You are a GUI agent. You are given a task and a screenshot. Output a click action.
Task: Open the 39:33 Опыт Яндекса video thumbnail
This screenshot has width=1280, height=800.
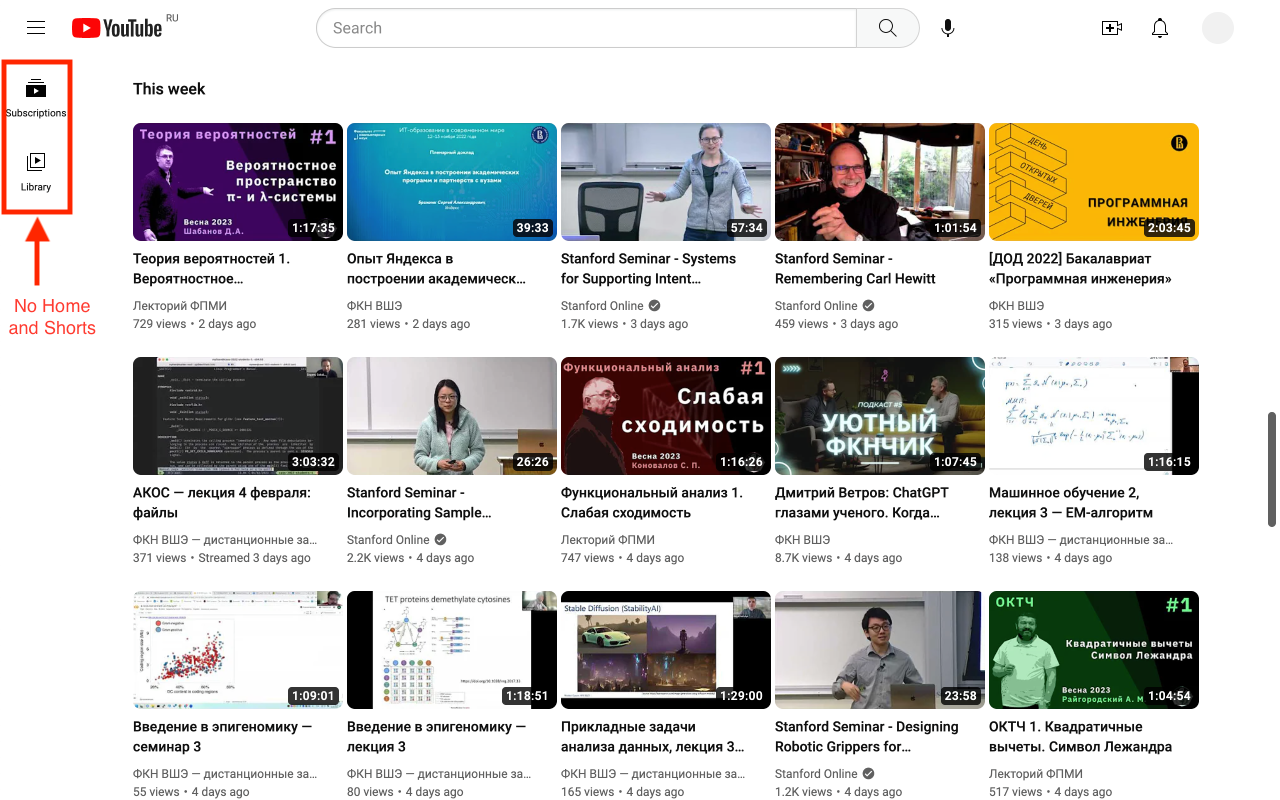(452, 182)
